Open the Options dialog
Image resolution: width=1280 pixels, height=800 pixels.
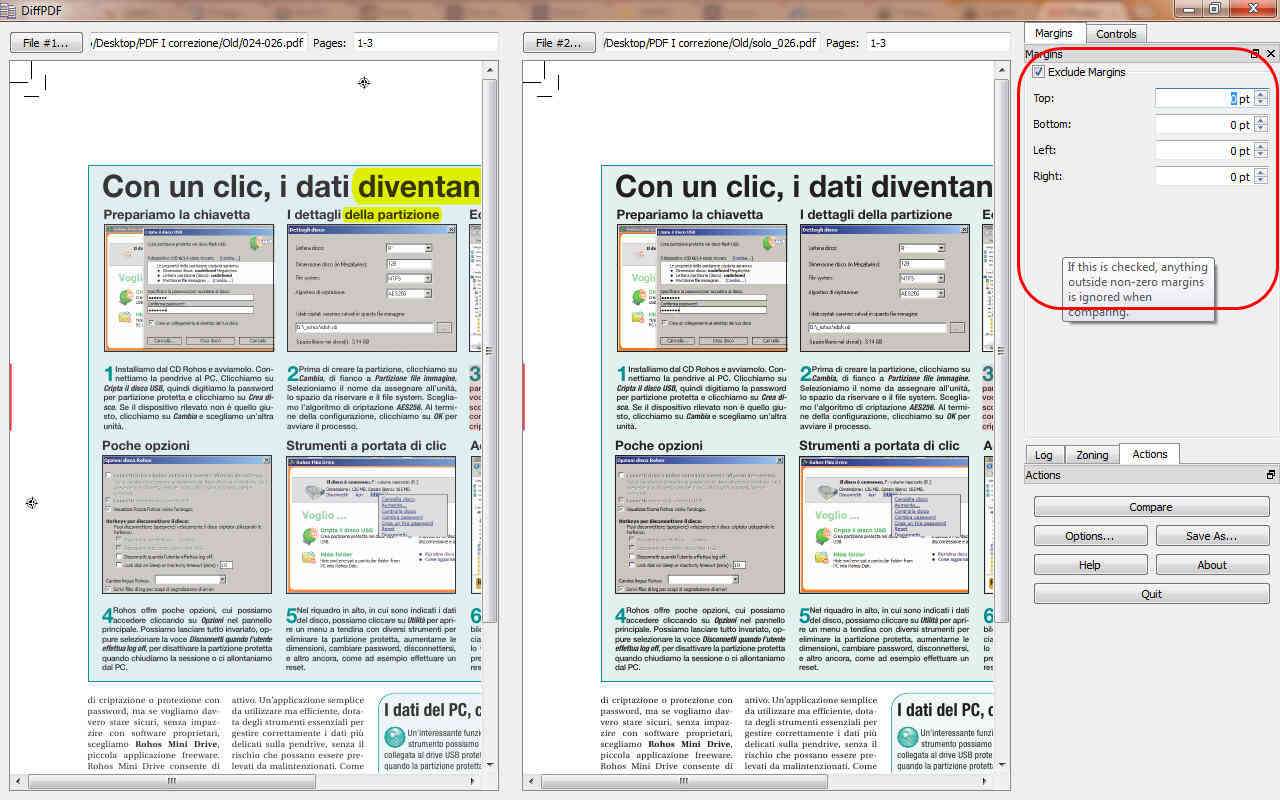pos(1090,536)
